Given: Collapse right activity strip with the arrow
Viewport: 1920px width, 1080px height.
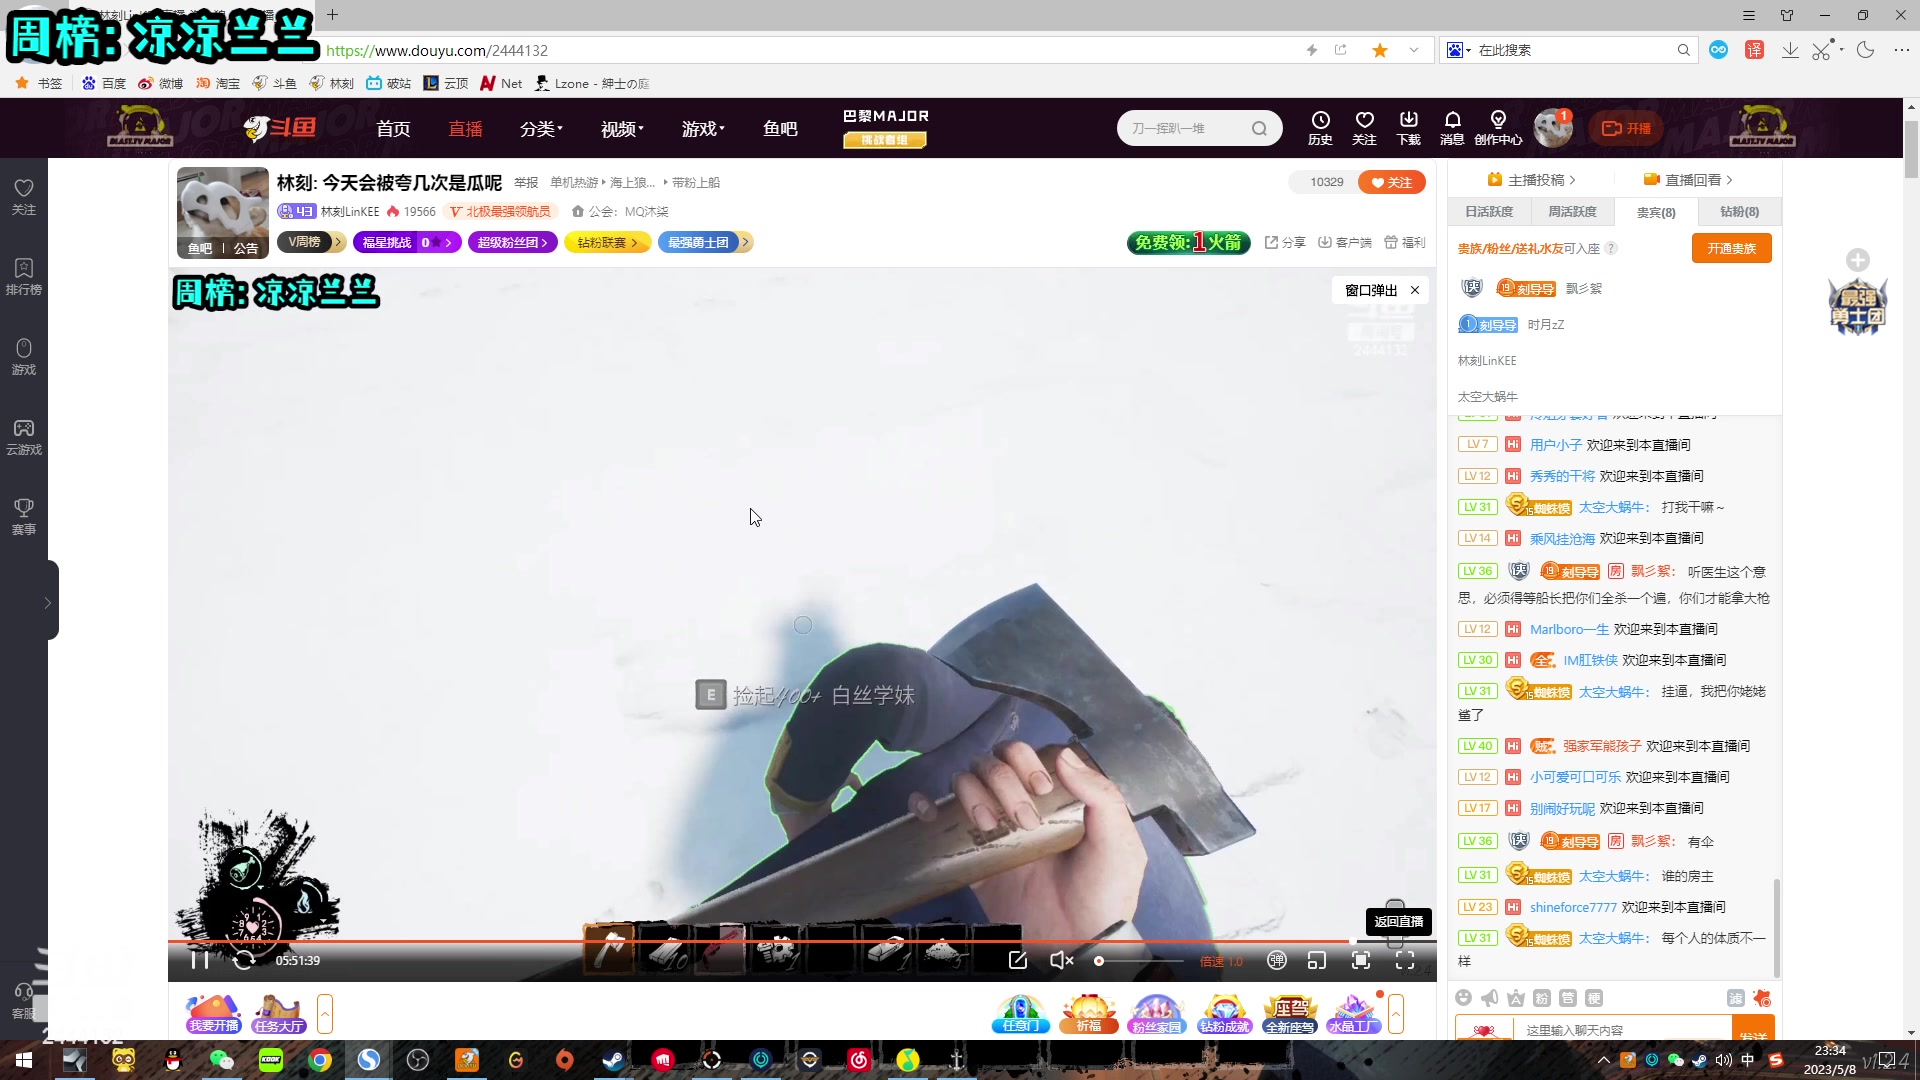Looking at the screenshot, I should (1396, 1014).
